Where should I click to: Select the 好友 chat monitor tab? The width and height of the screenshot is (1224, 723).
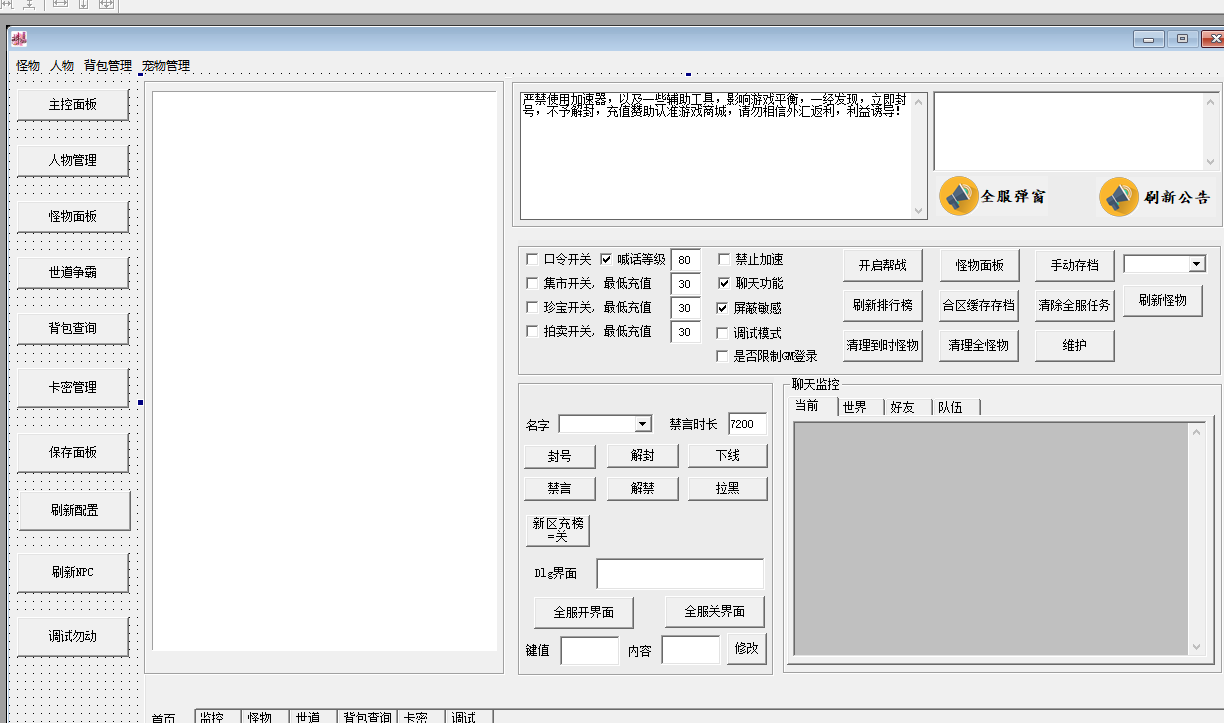pos(903,407)
